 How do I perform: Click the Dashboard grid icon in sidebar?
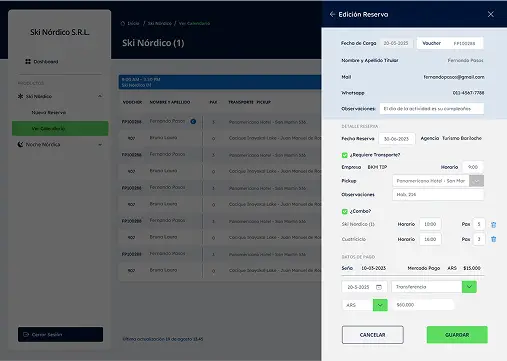click(x=28, y=62)
